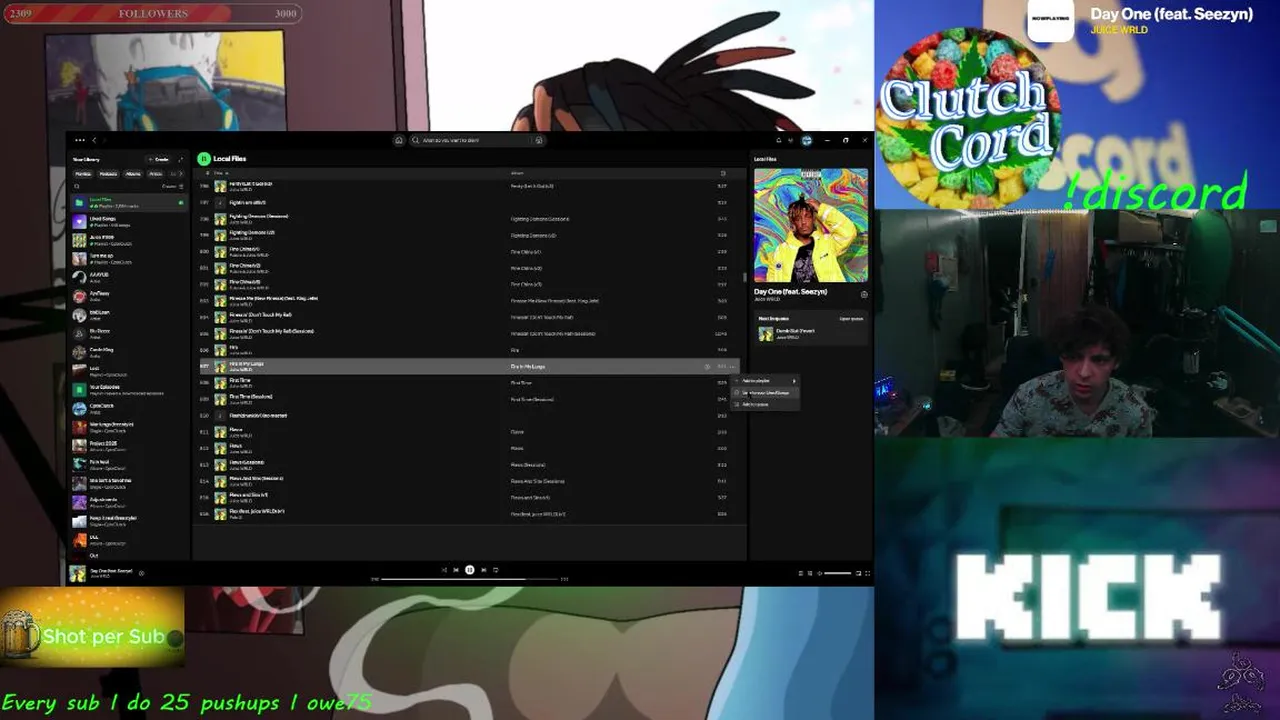Add Fire In My Lungs to Liked Songs
The width and height of the screenshot is (1280, 720).
pyautogui.click(x=707, y=367)
